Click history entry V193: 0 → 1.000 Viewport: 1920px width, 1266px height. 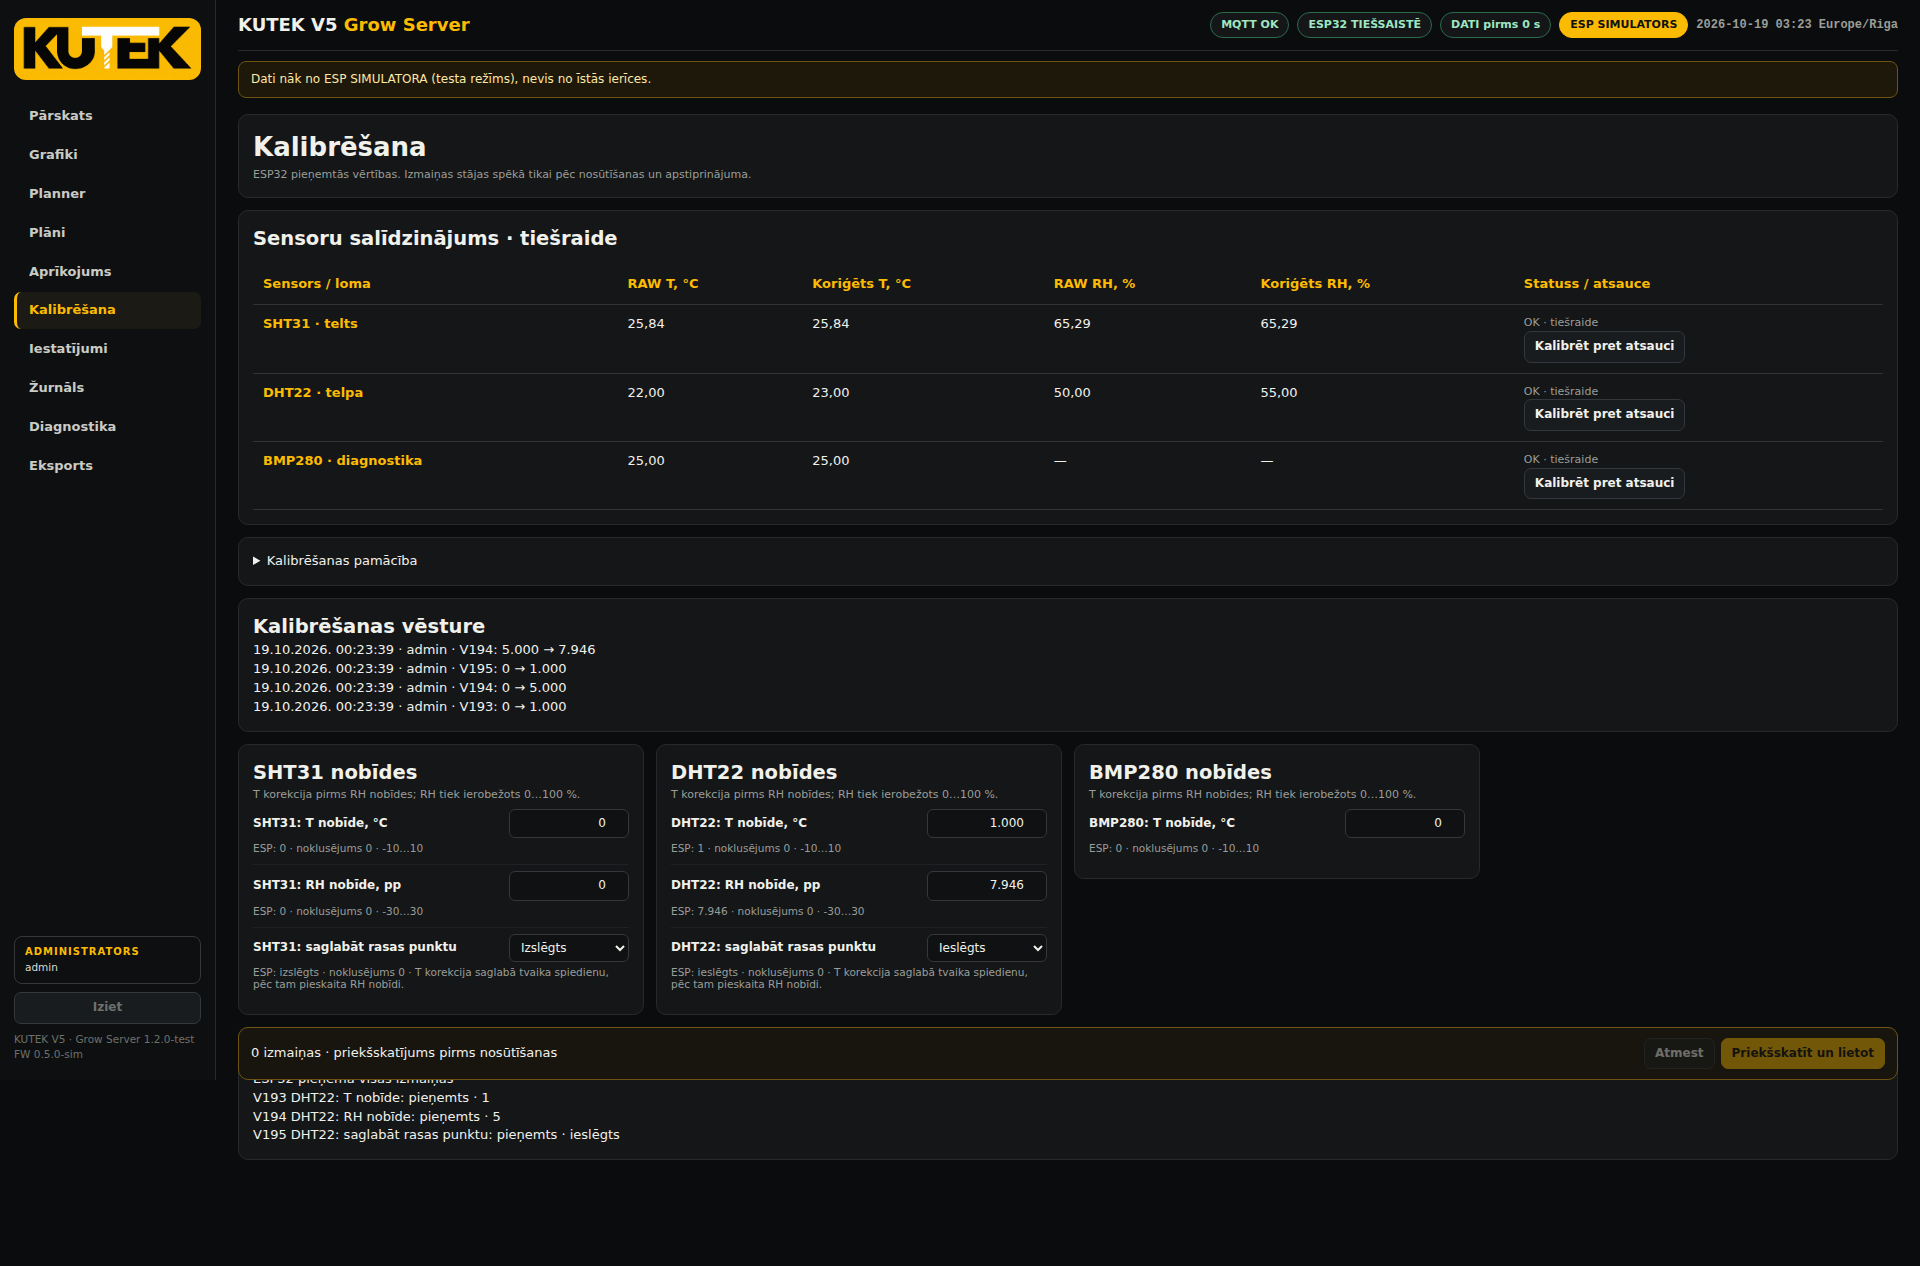410,707
